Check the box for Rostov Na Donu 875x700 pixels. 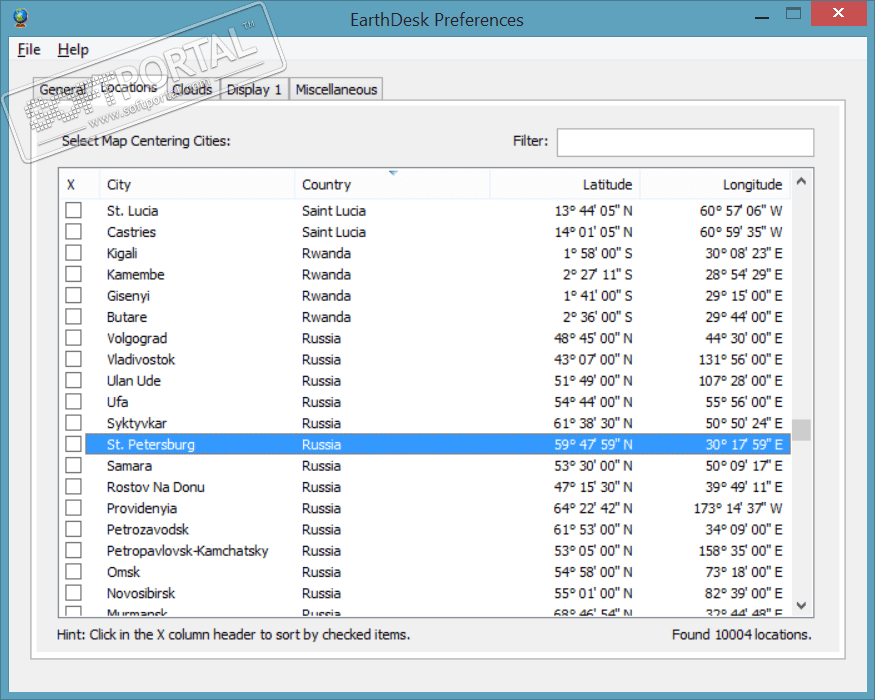coord(73,486)
